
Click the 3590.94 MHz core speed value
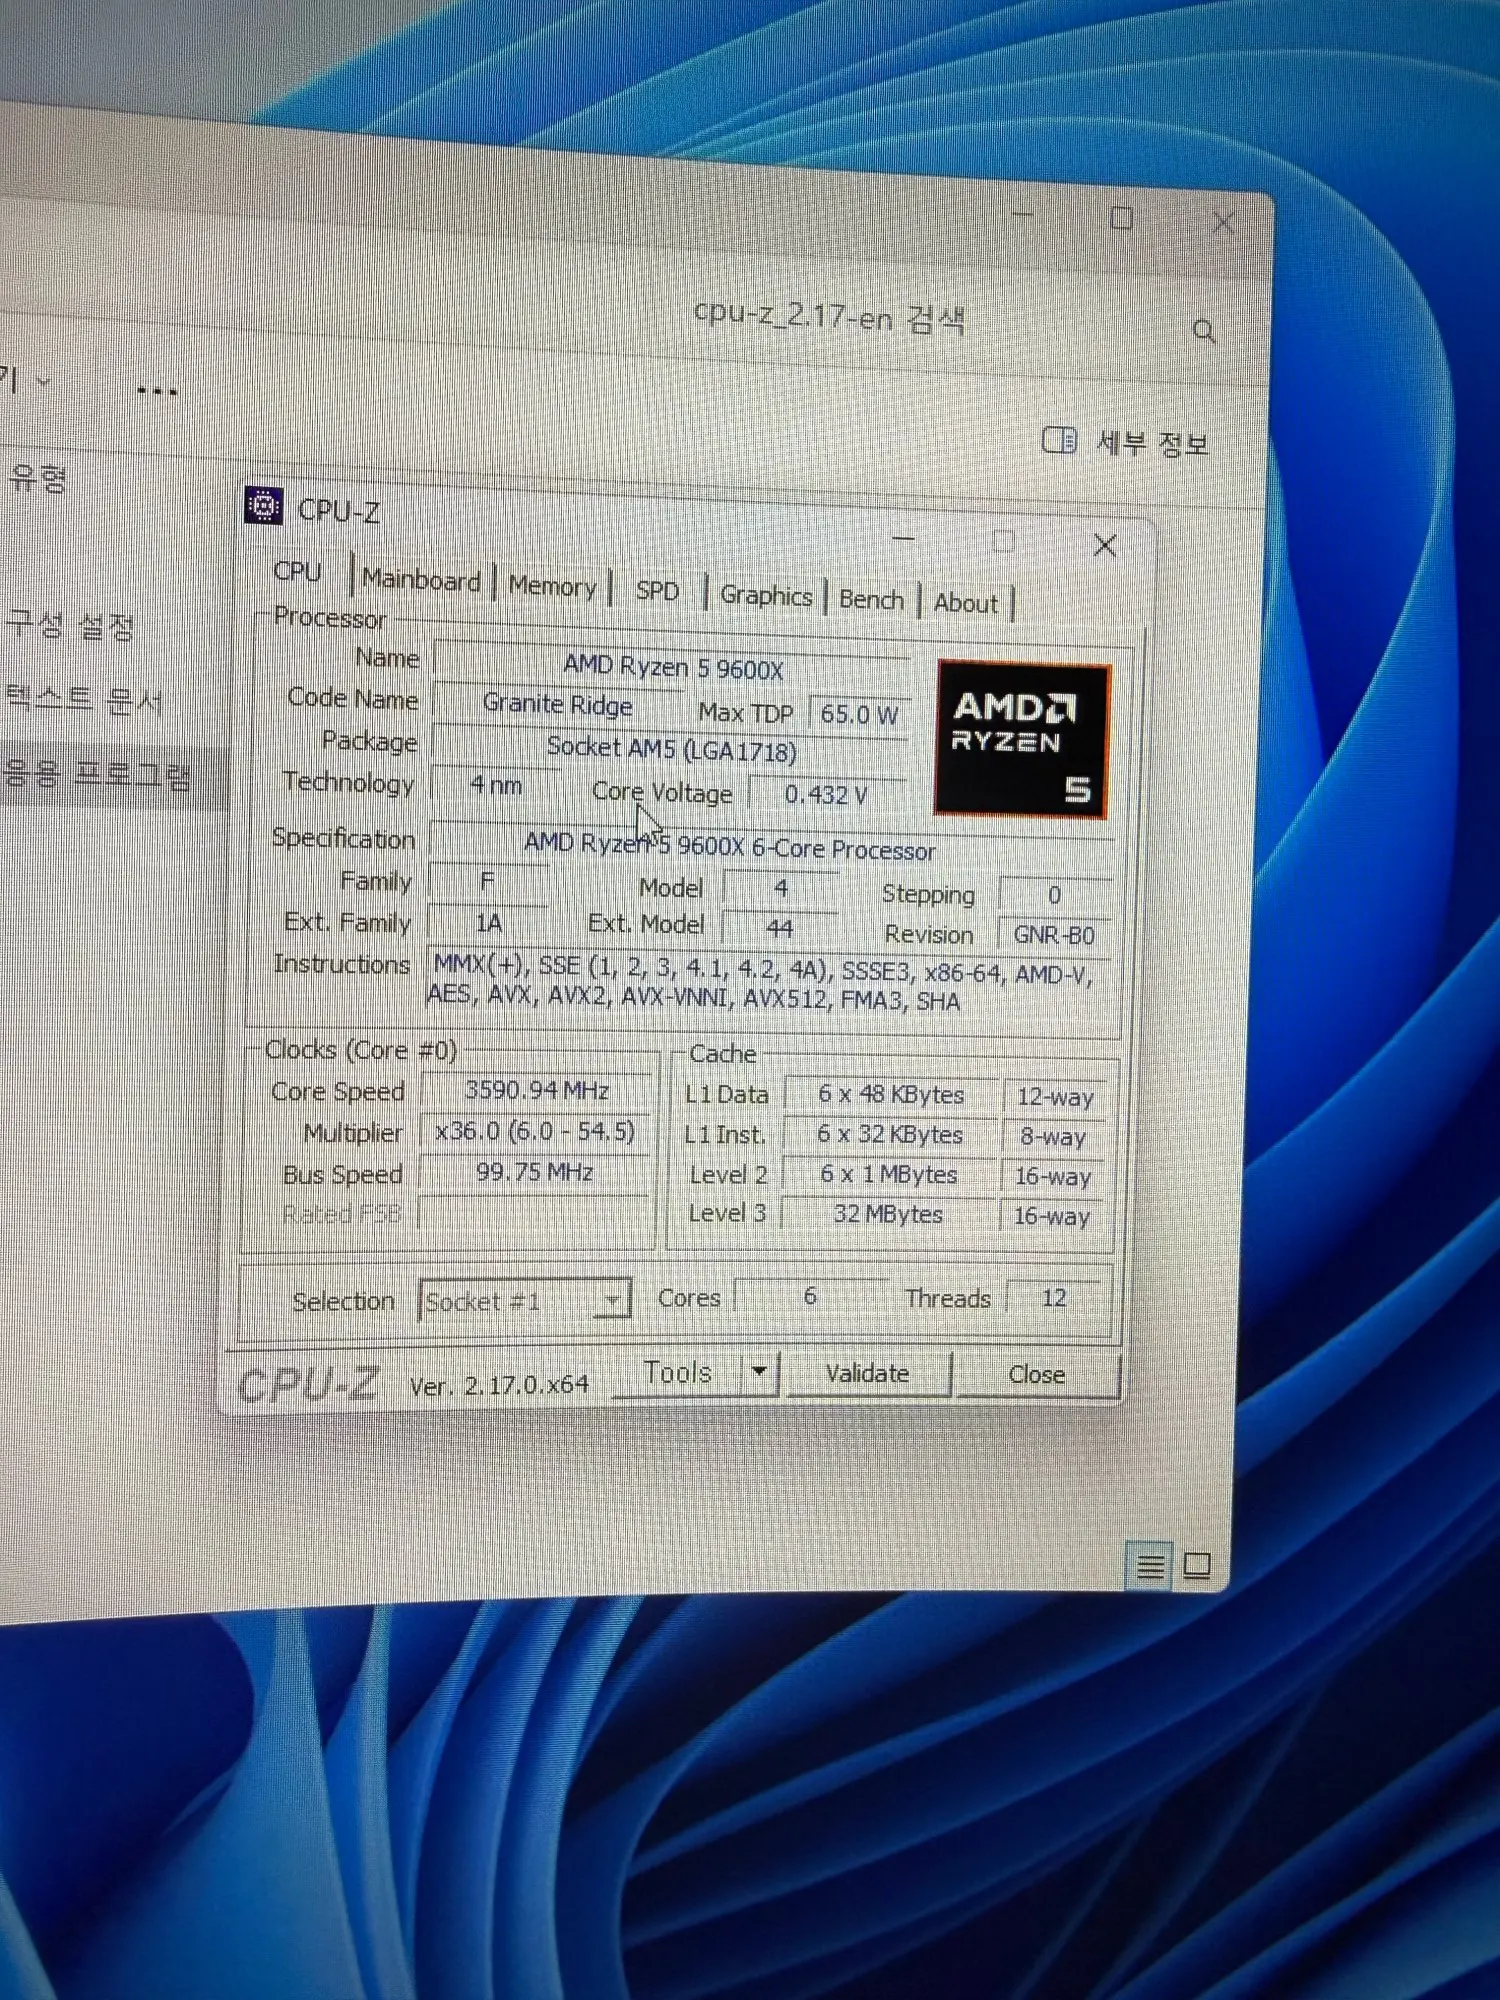point(537,1089)
